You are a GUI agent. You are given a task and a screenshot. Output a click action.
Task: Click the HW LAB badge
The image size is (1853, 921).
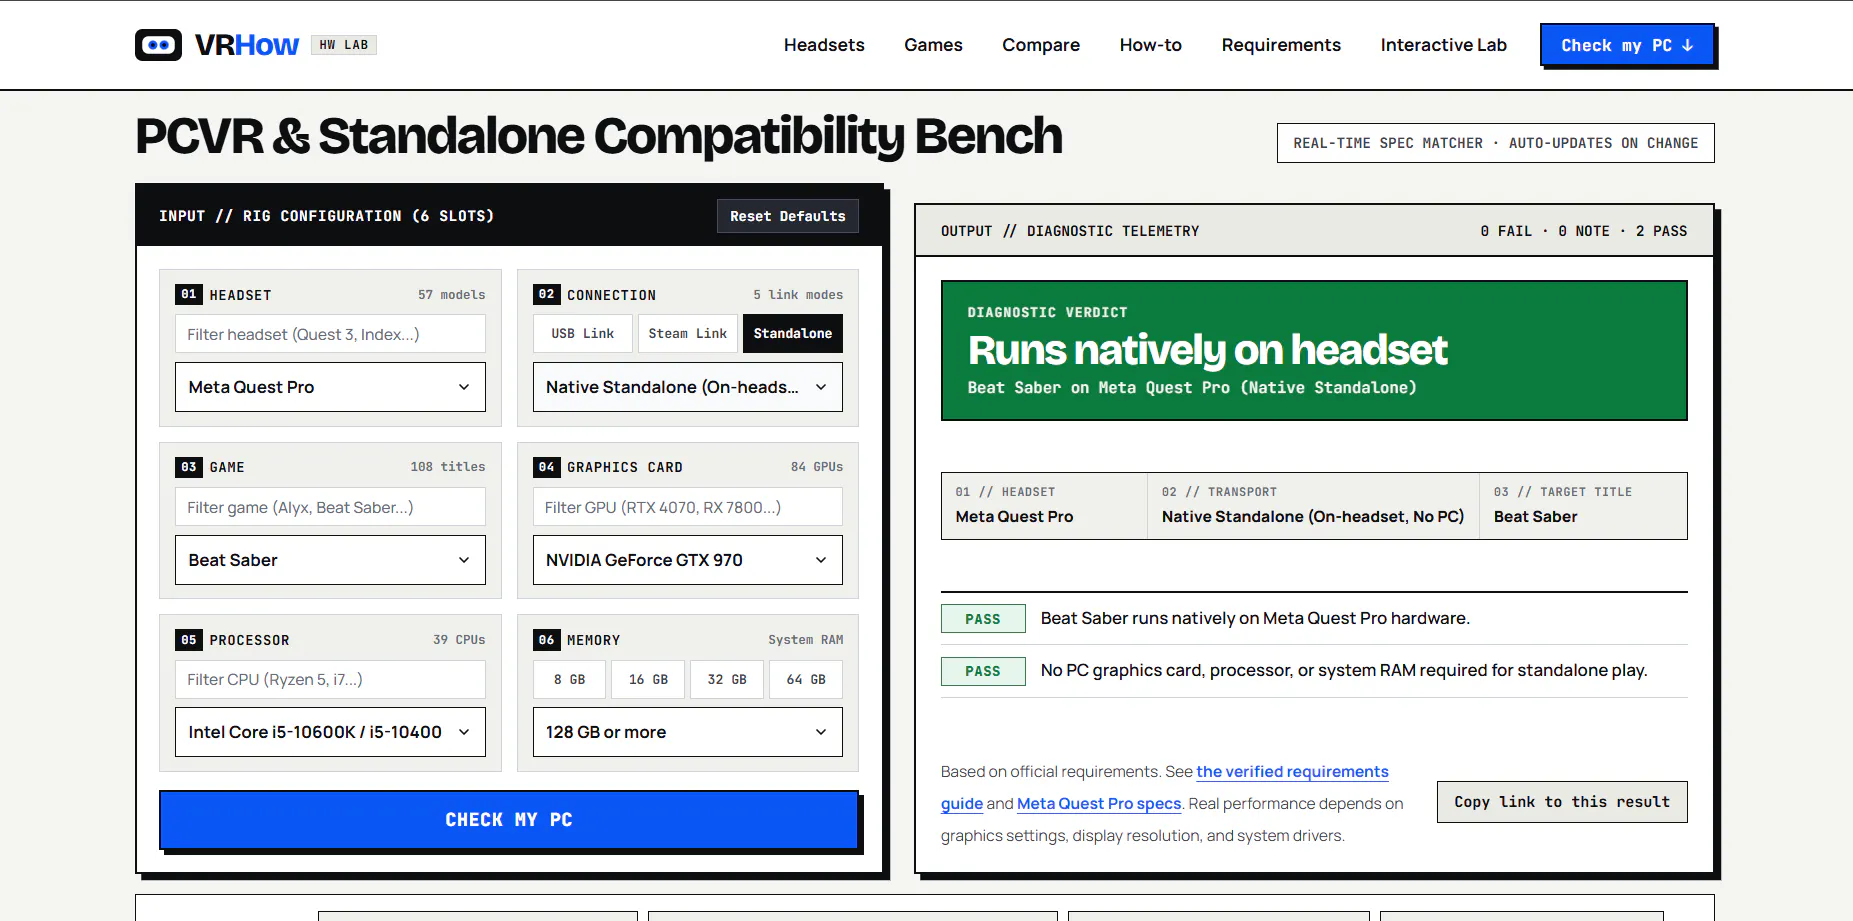point(344,45)
